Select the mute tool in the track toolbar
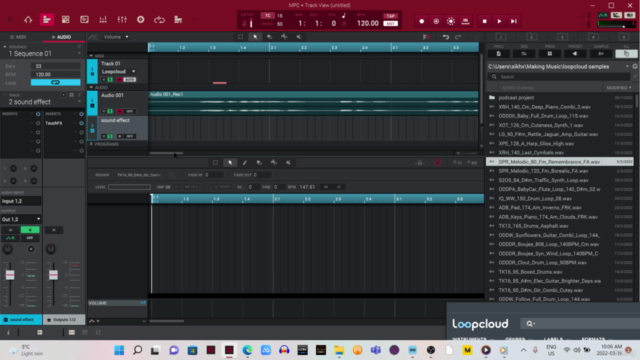Image resolution: width=640 pixels, height=360 pixels. tap(299, 37)
